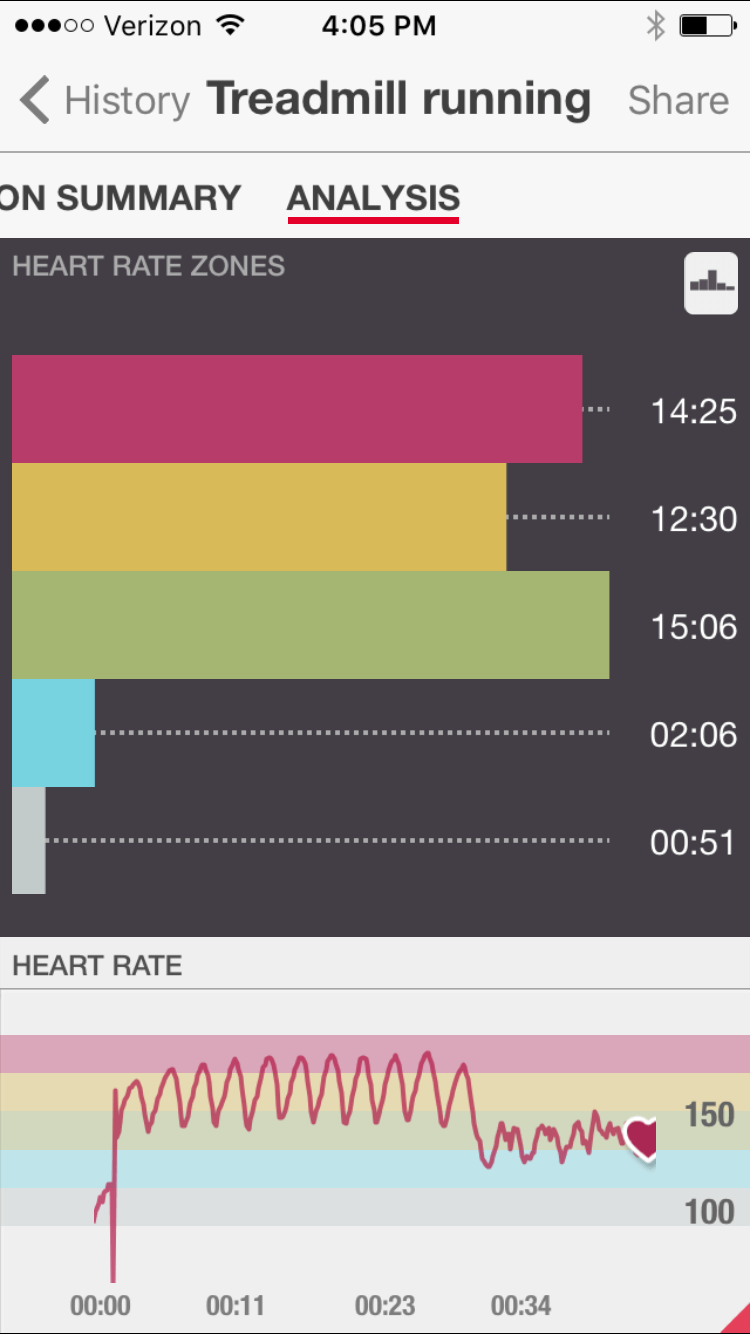
Task: Switch to the ANALYSIS tab
Action: (372, 198)
